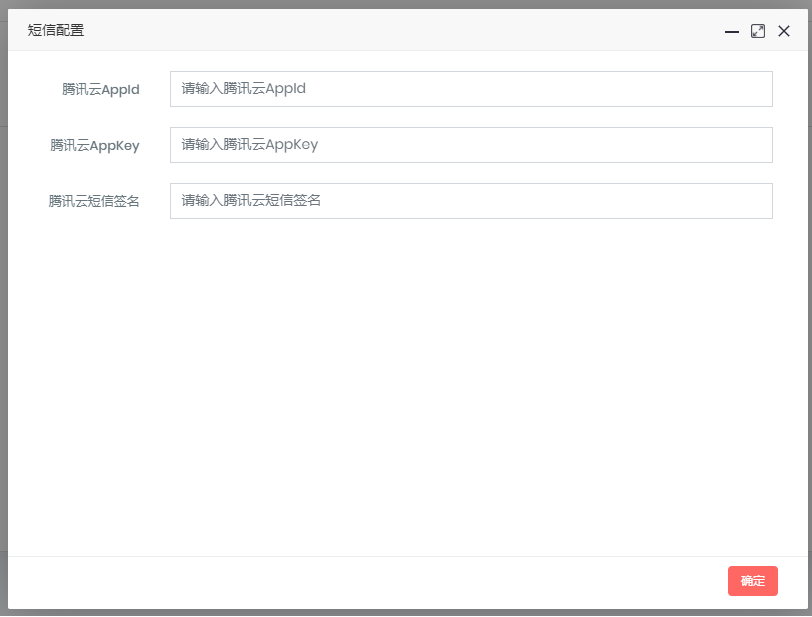Focus the 腾讯云短信签名 input field

click(471, 201)
